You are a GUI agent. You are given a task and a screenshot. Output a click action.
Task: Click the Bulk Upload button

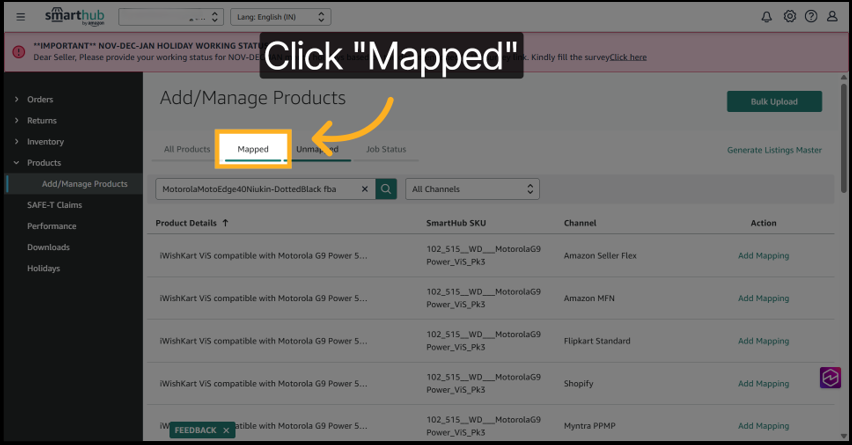[x=774, y=101]
